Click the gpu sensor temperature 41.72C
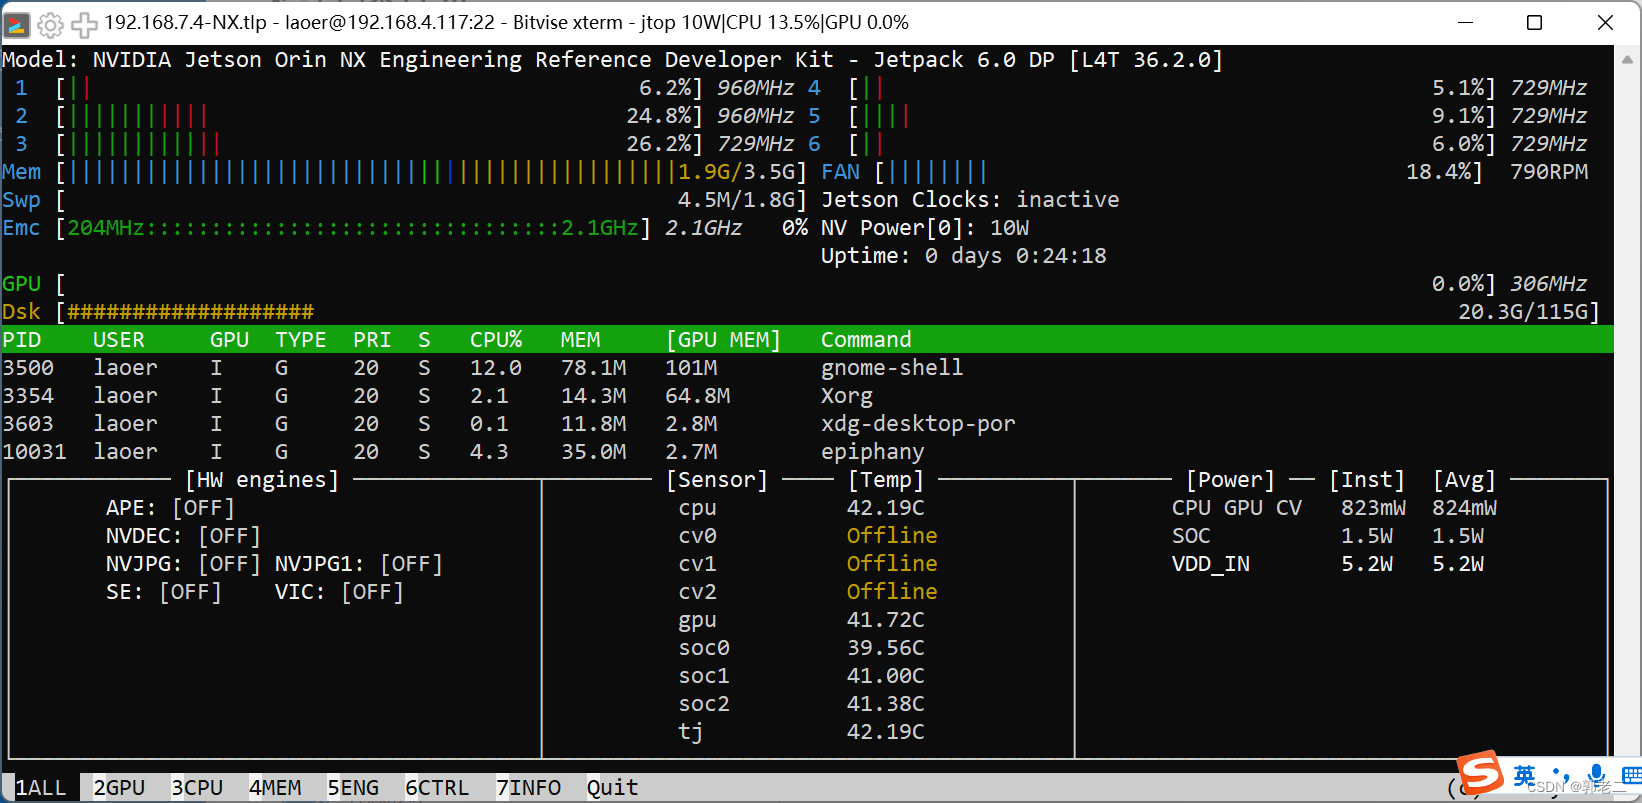 point(886,620)
